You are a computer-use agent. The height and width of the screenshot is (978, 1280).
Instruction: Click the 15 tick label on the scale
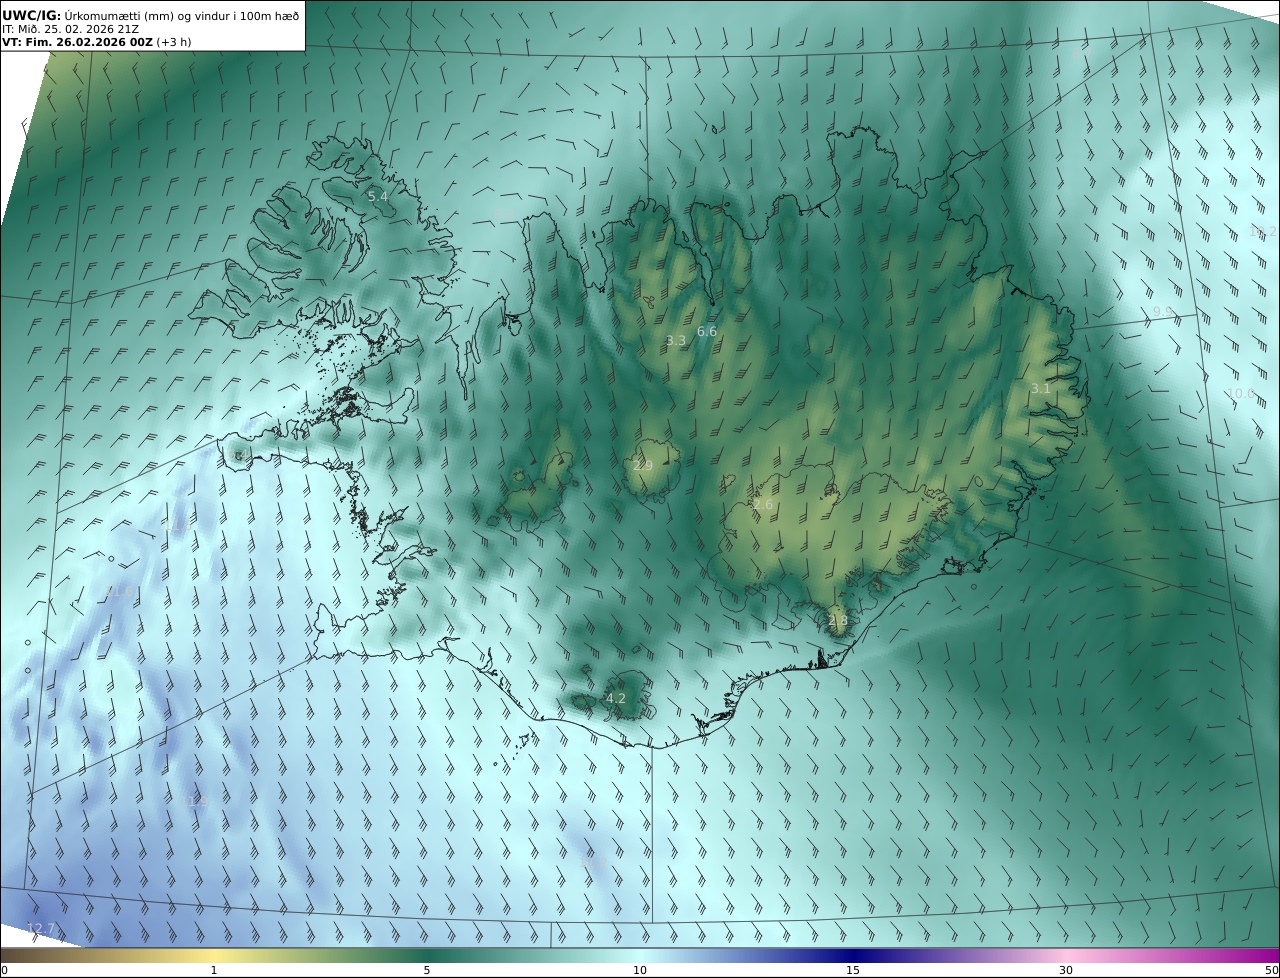click(x=853, y=970)
